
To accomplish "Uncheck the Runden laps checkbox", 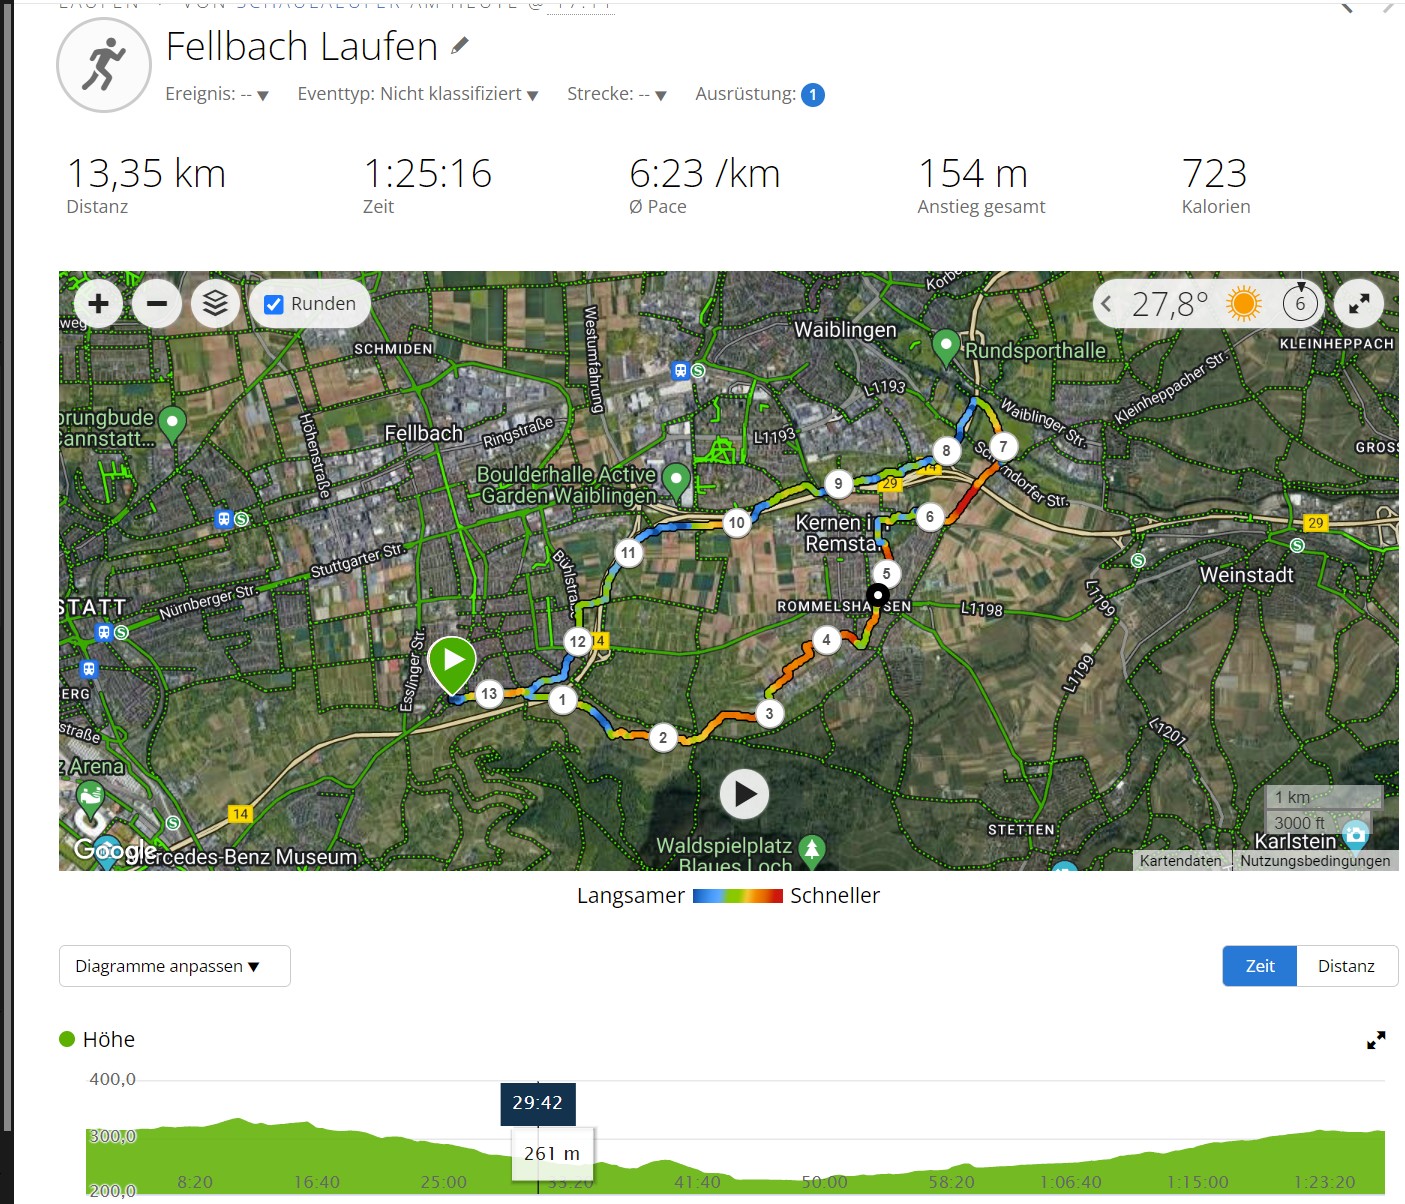I will click(274, 304).
